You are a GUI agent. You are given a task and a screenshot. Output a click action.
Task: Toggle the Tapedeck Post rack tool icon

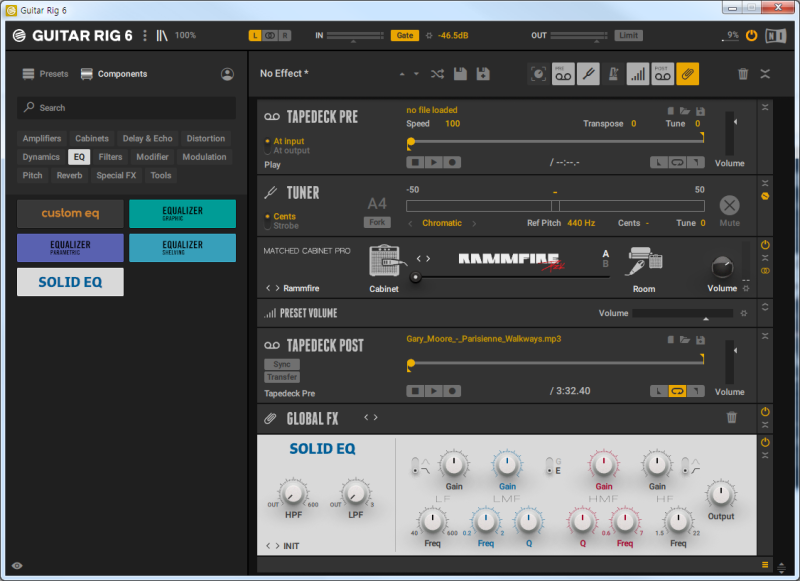[663, 74]
